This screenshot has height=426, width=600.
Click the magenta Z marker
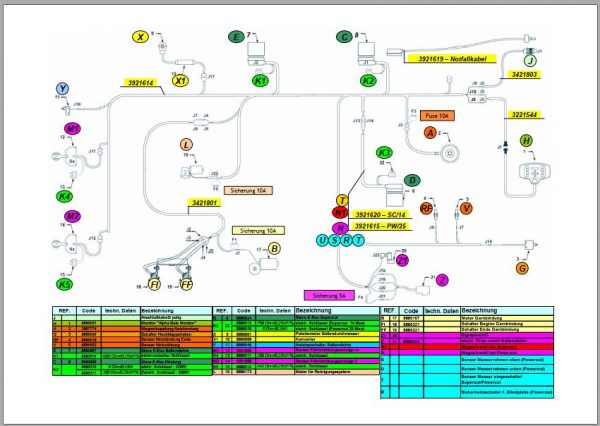coord(442,280)
